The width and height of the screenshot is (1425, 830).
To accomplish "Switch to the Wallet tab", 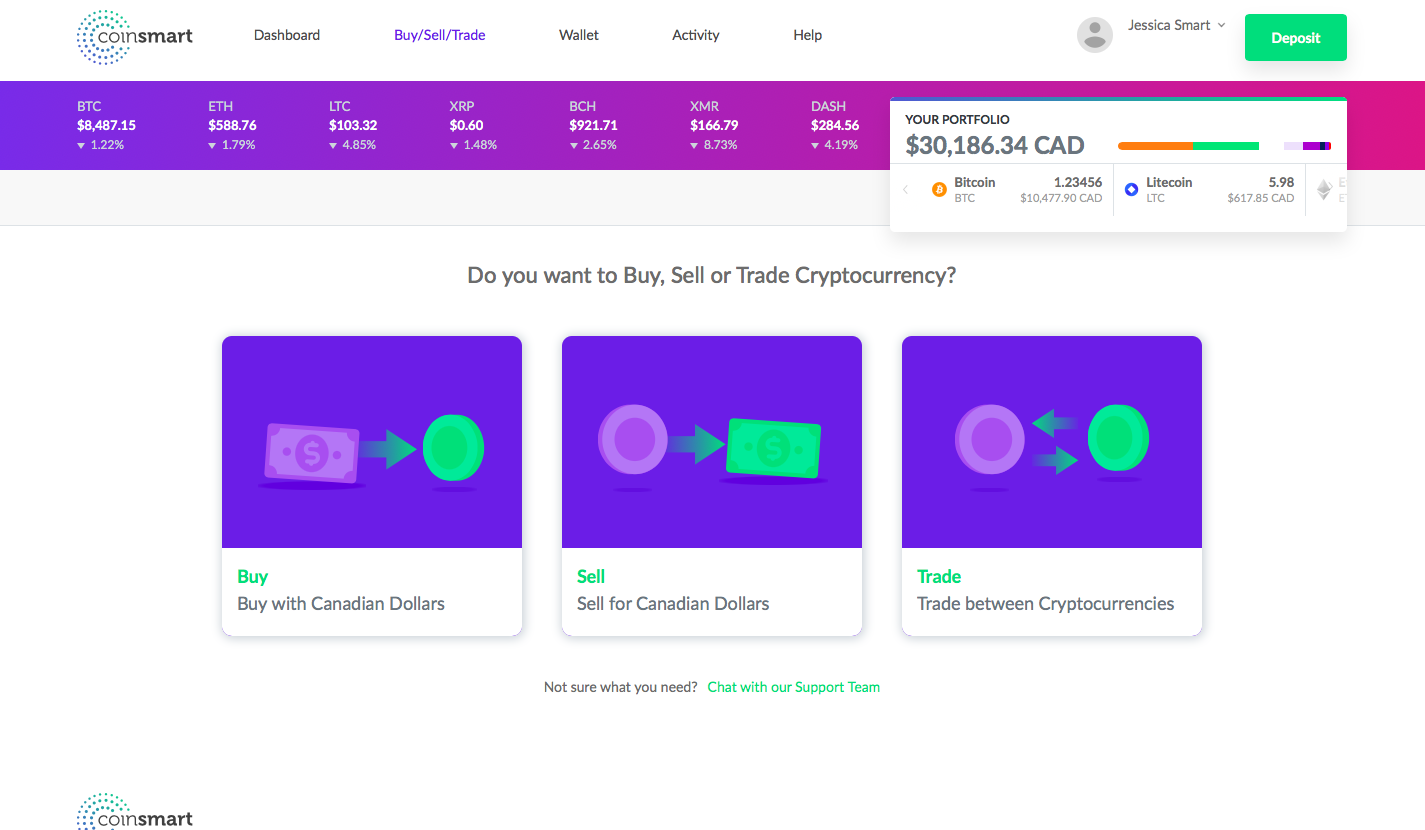I will (x=578, y=34).
